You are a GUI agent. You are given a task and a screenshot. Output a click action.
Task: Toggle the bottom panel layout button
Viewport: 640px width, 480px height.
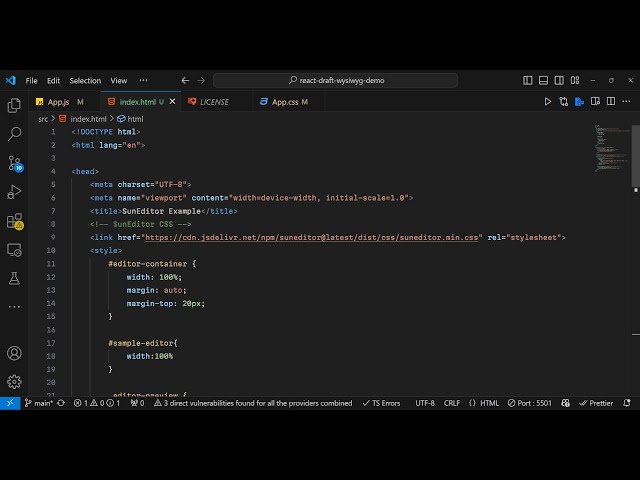(x=543, y=80)
